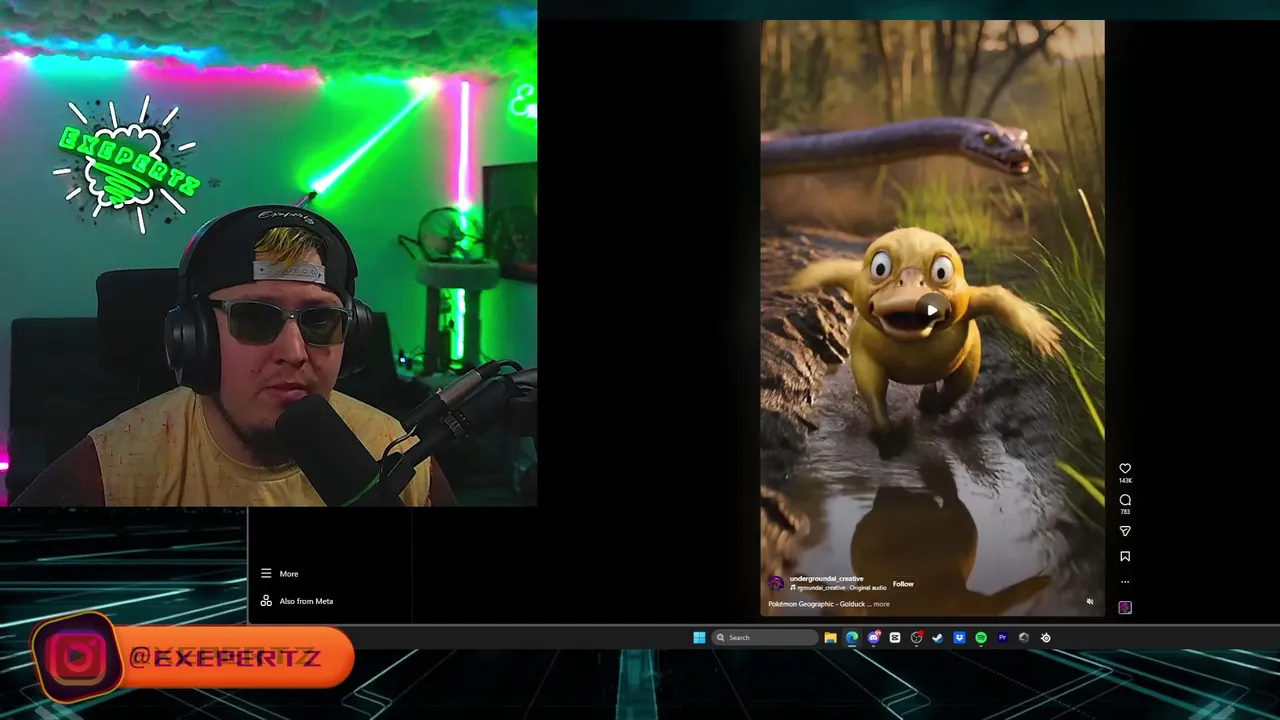Open the Windows Start menu
This screenshot has width=1280, height=720.
699,637
